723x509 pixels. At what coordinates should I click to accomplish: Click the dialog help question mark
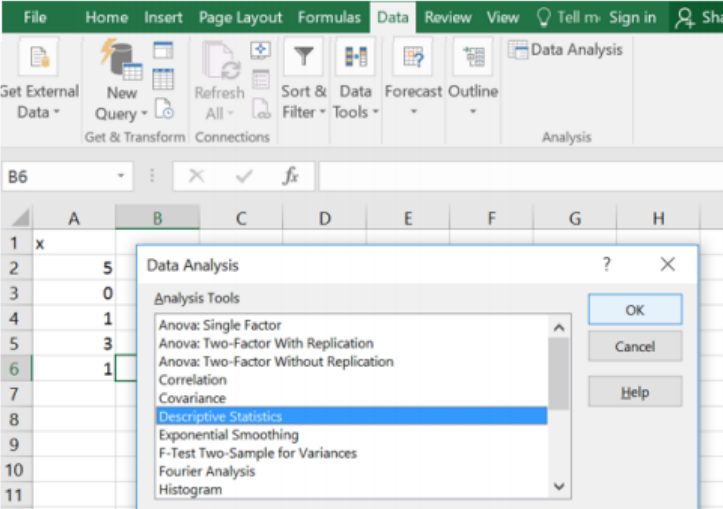pyautogui.click(x=607, y=264)
